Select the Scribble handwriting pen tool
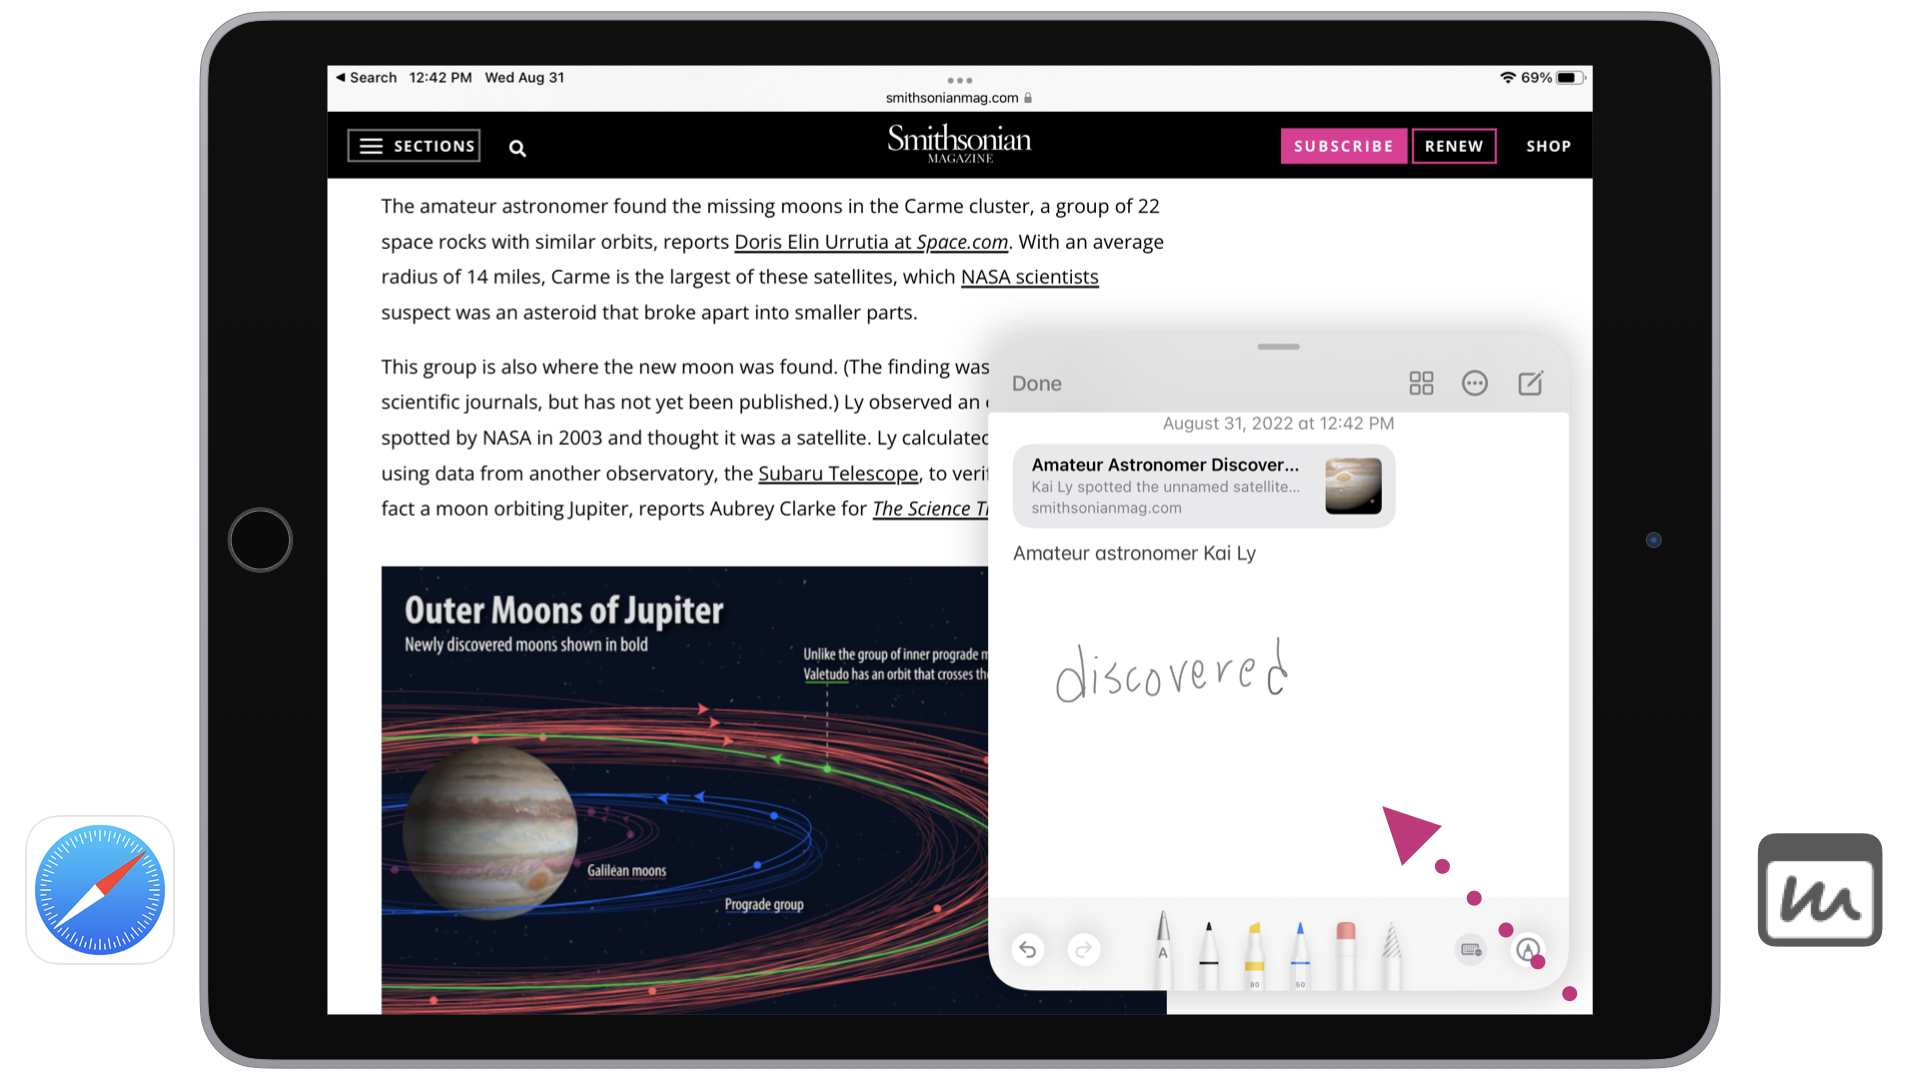 [x=1163, y=949]
